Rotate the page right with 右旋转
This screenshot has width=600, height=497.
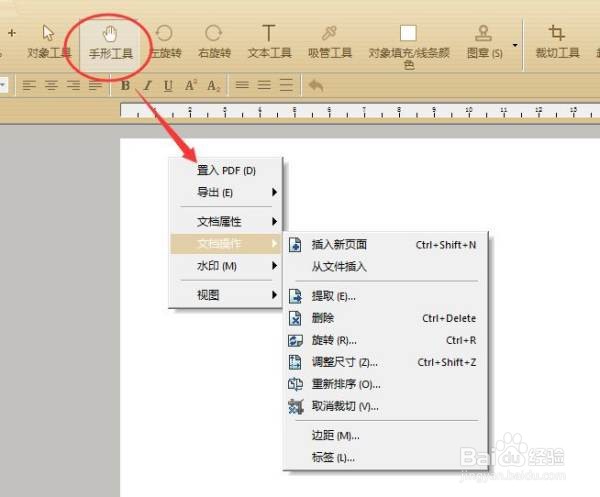point(214,42)
